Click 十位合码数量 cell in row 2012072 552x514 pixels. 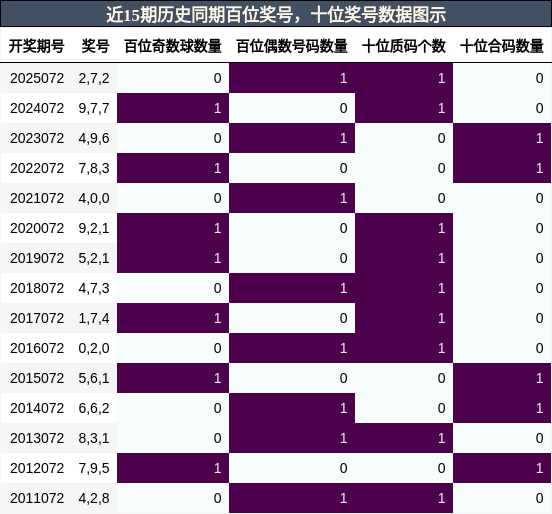(502, 468)
